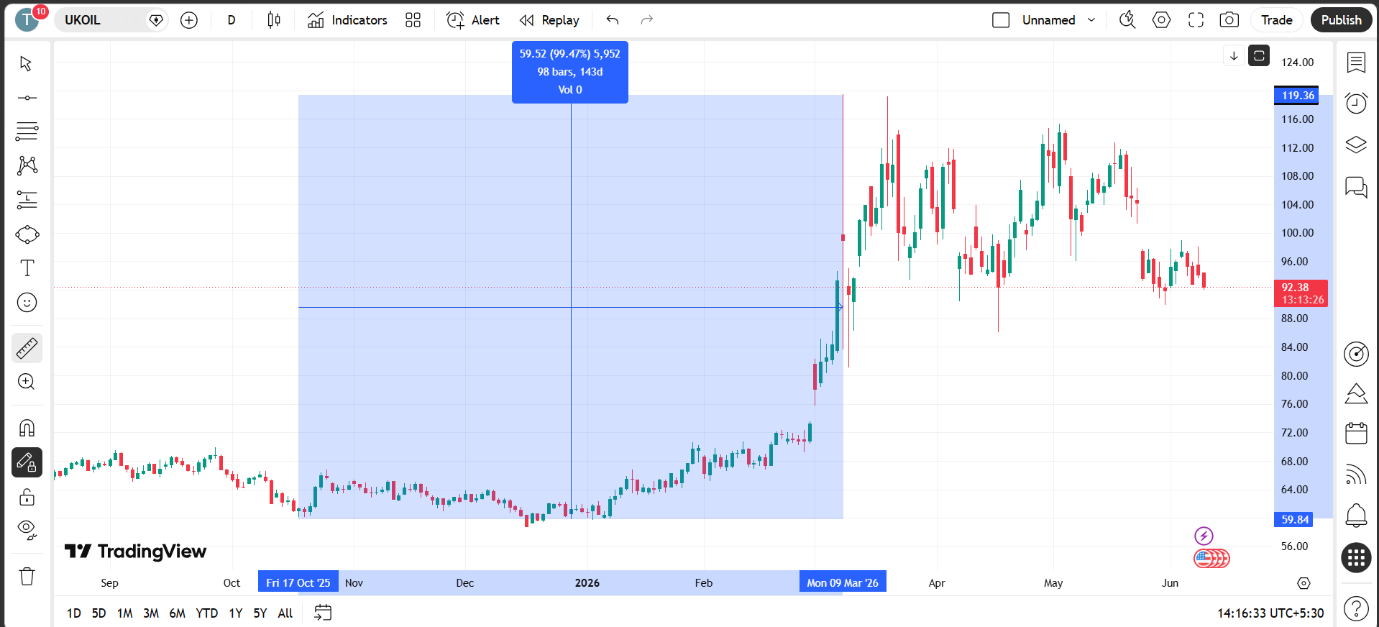This screenshot has width=1379, height=627.
Task: Remove drawings with the trash icon
Action: coord(27,576)
